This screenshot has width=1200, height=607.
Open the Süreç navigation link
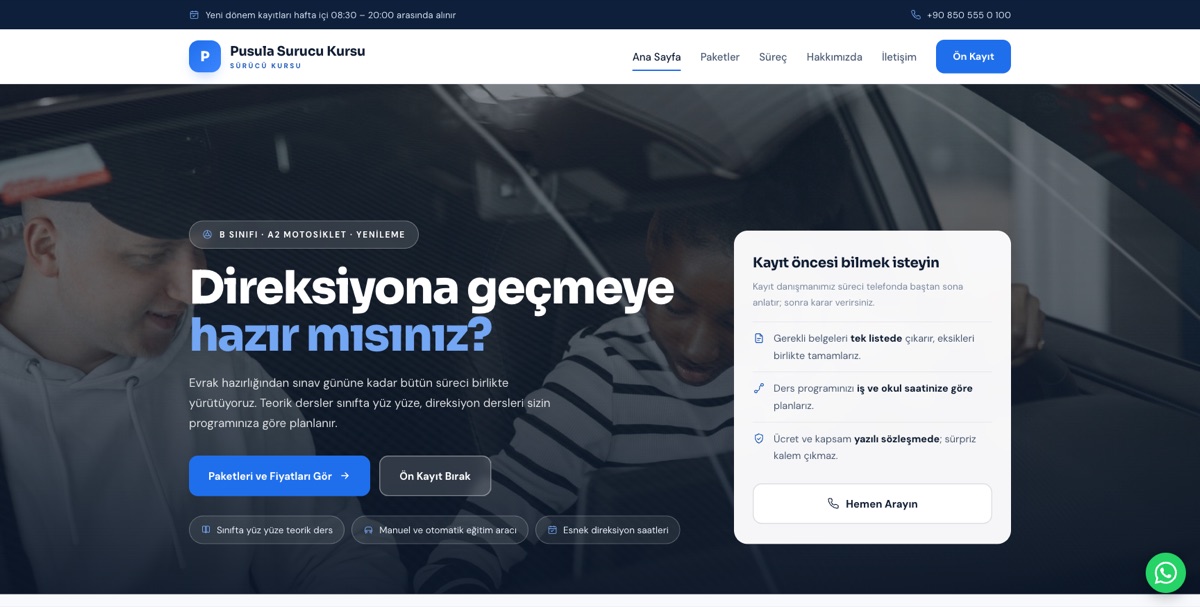coord(773,57)
